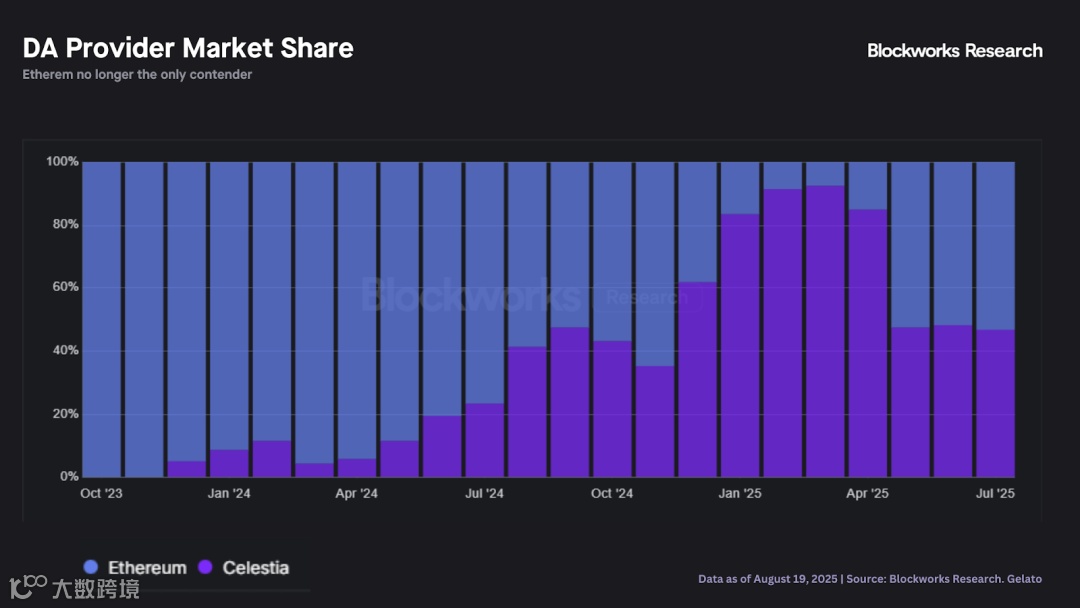Image resolution: width=1080 pixels, height=608 pixels.
Task: Click the Celestia segment of the Jul '25 bar
Action: (x=995, y=403)
